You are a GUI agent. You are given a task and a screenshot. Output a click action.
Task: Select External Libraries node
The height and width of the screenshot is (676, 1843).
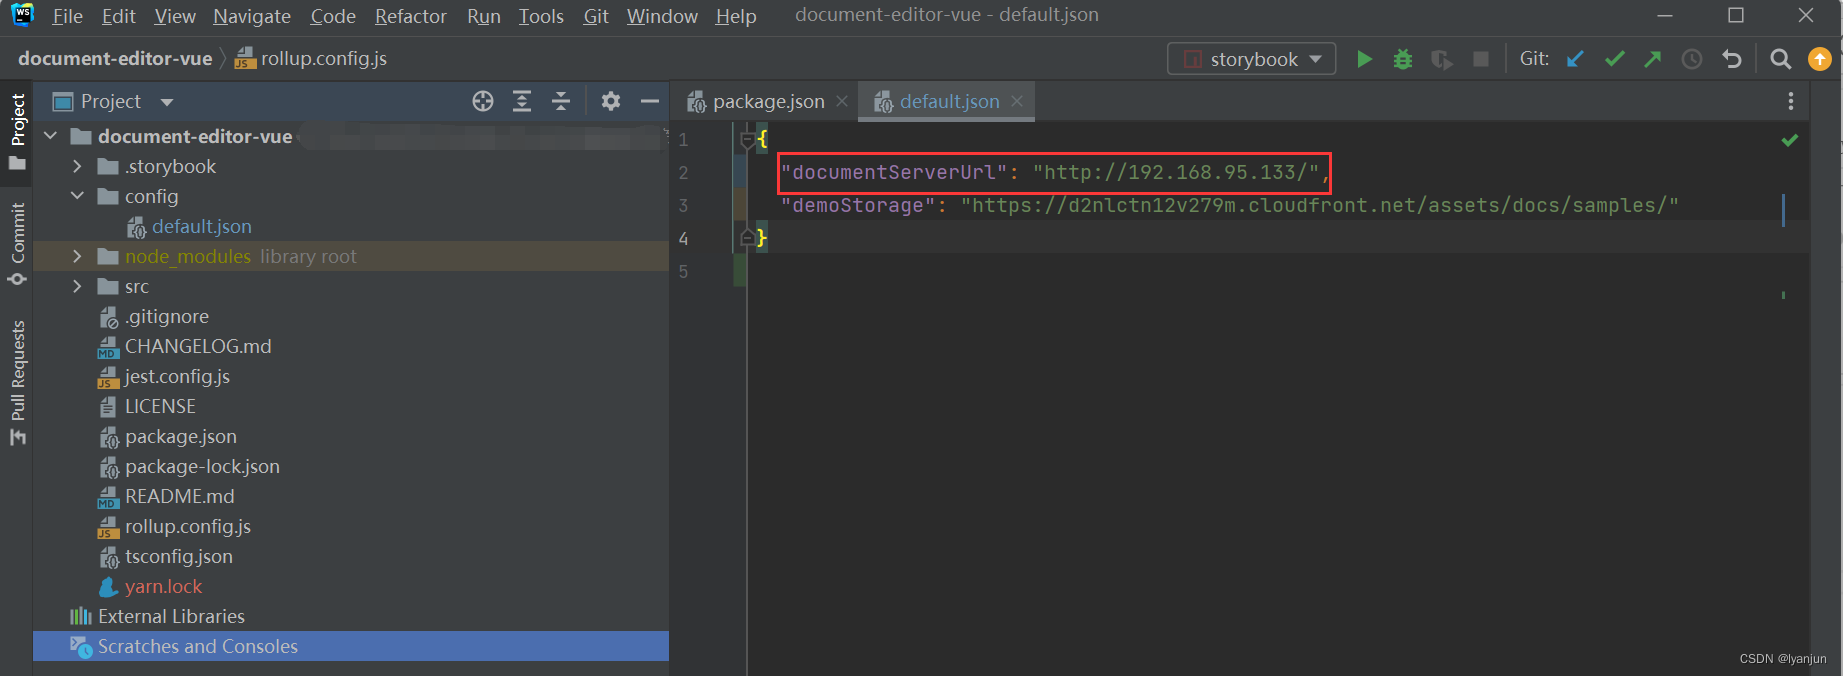170,616
